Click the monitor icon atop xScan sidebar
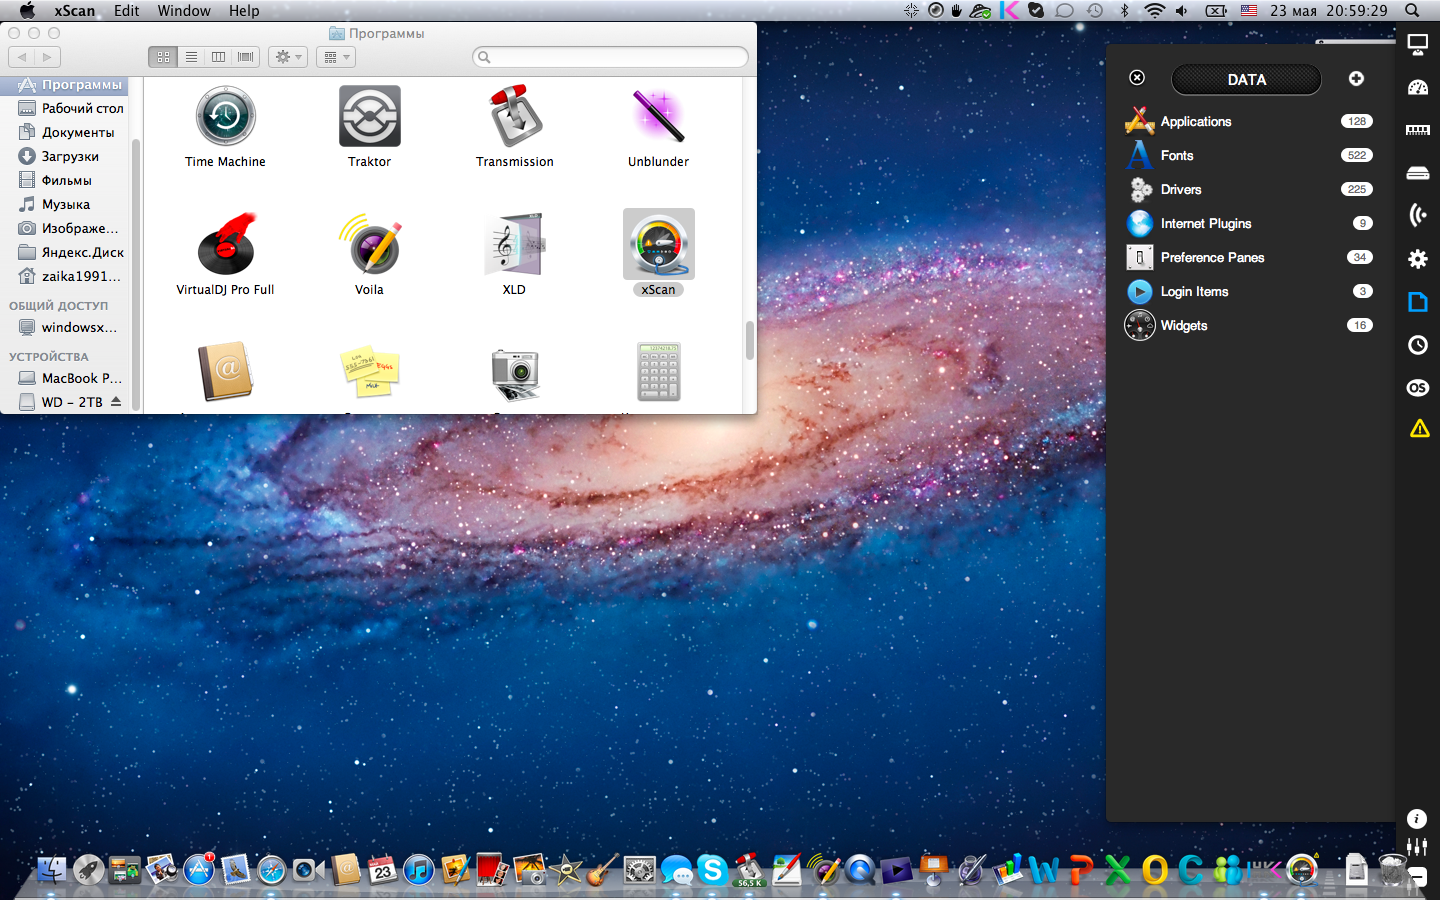1440x900 pixels. point(1417,44)
